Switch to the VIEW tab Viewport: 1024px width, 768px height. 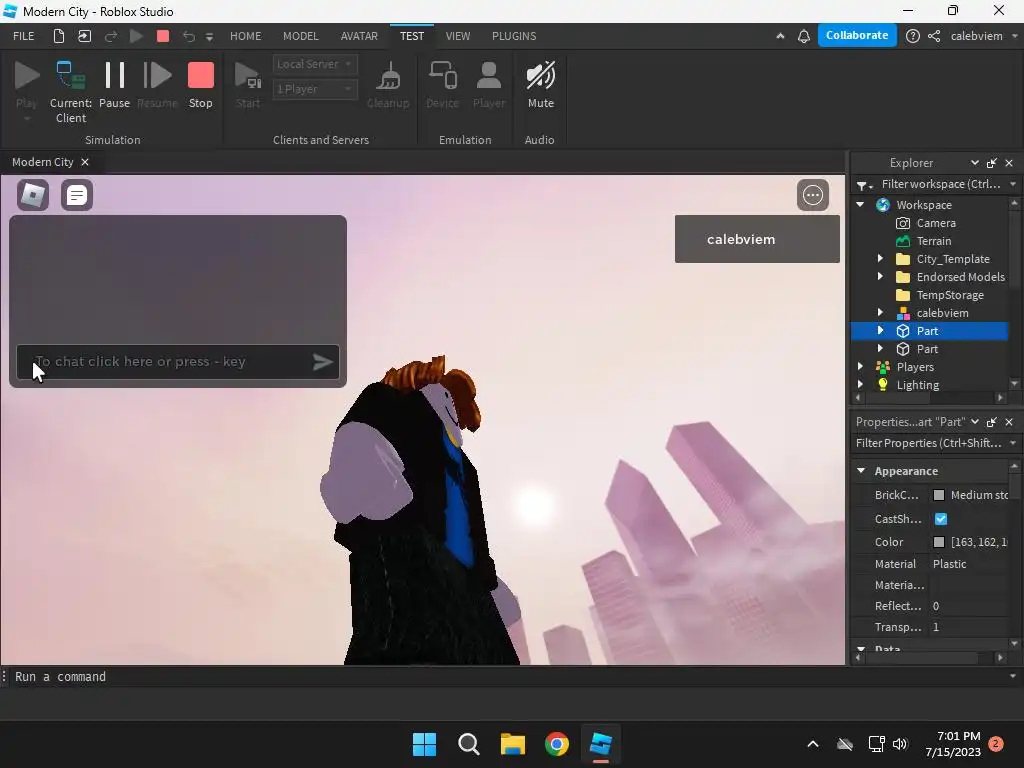(458, 36)
